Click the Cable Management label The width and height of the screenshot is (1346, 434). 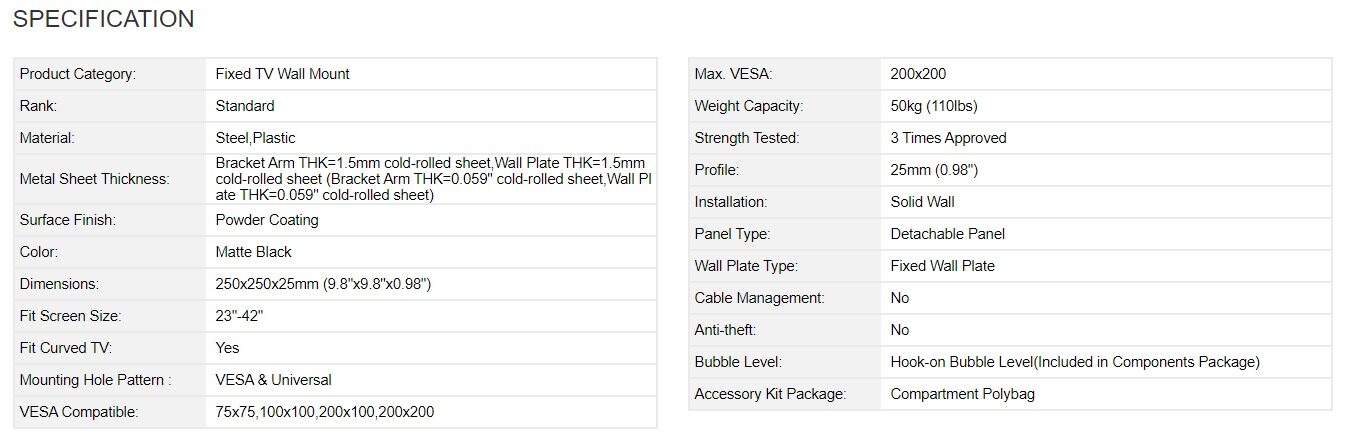pos(760,298)
